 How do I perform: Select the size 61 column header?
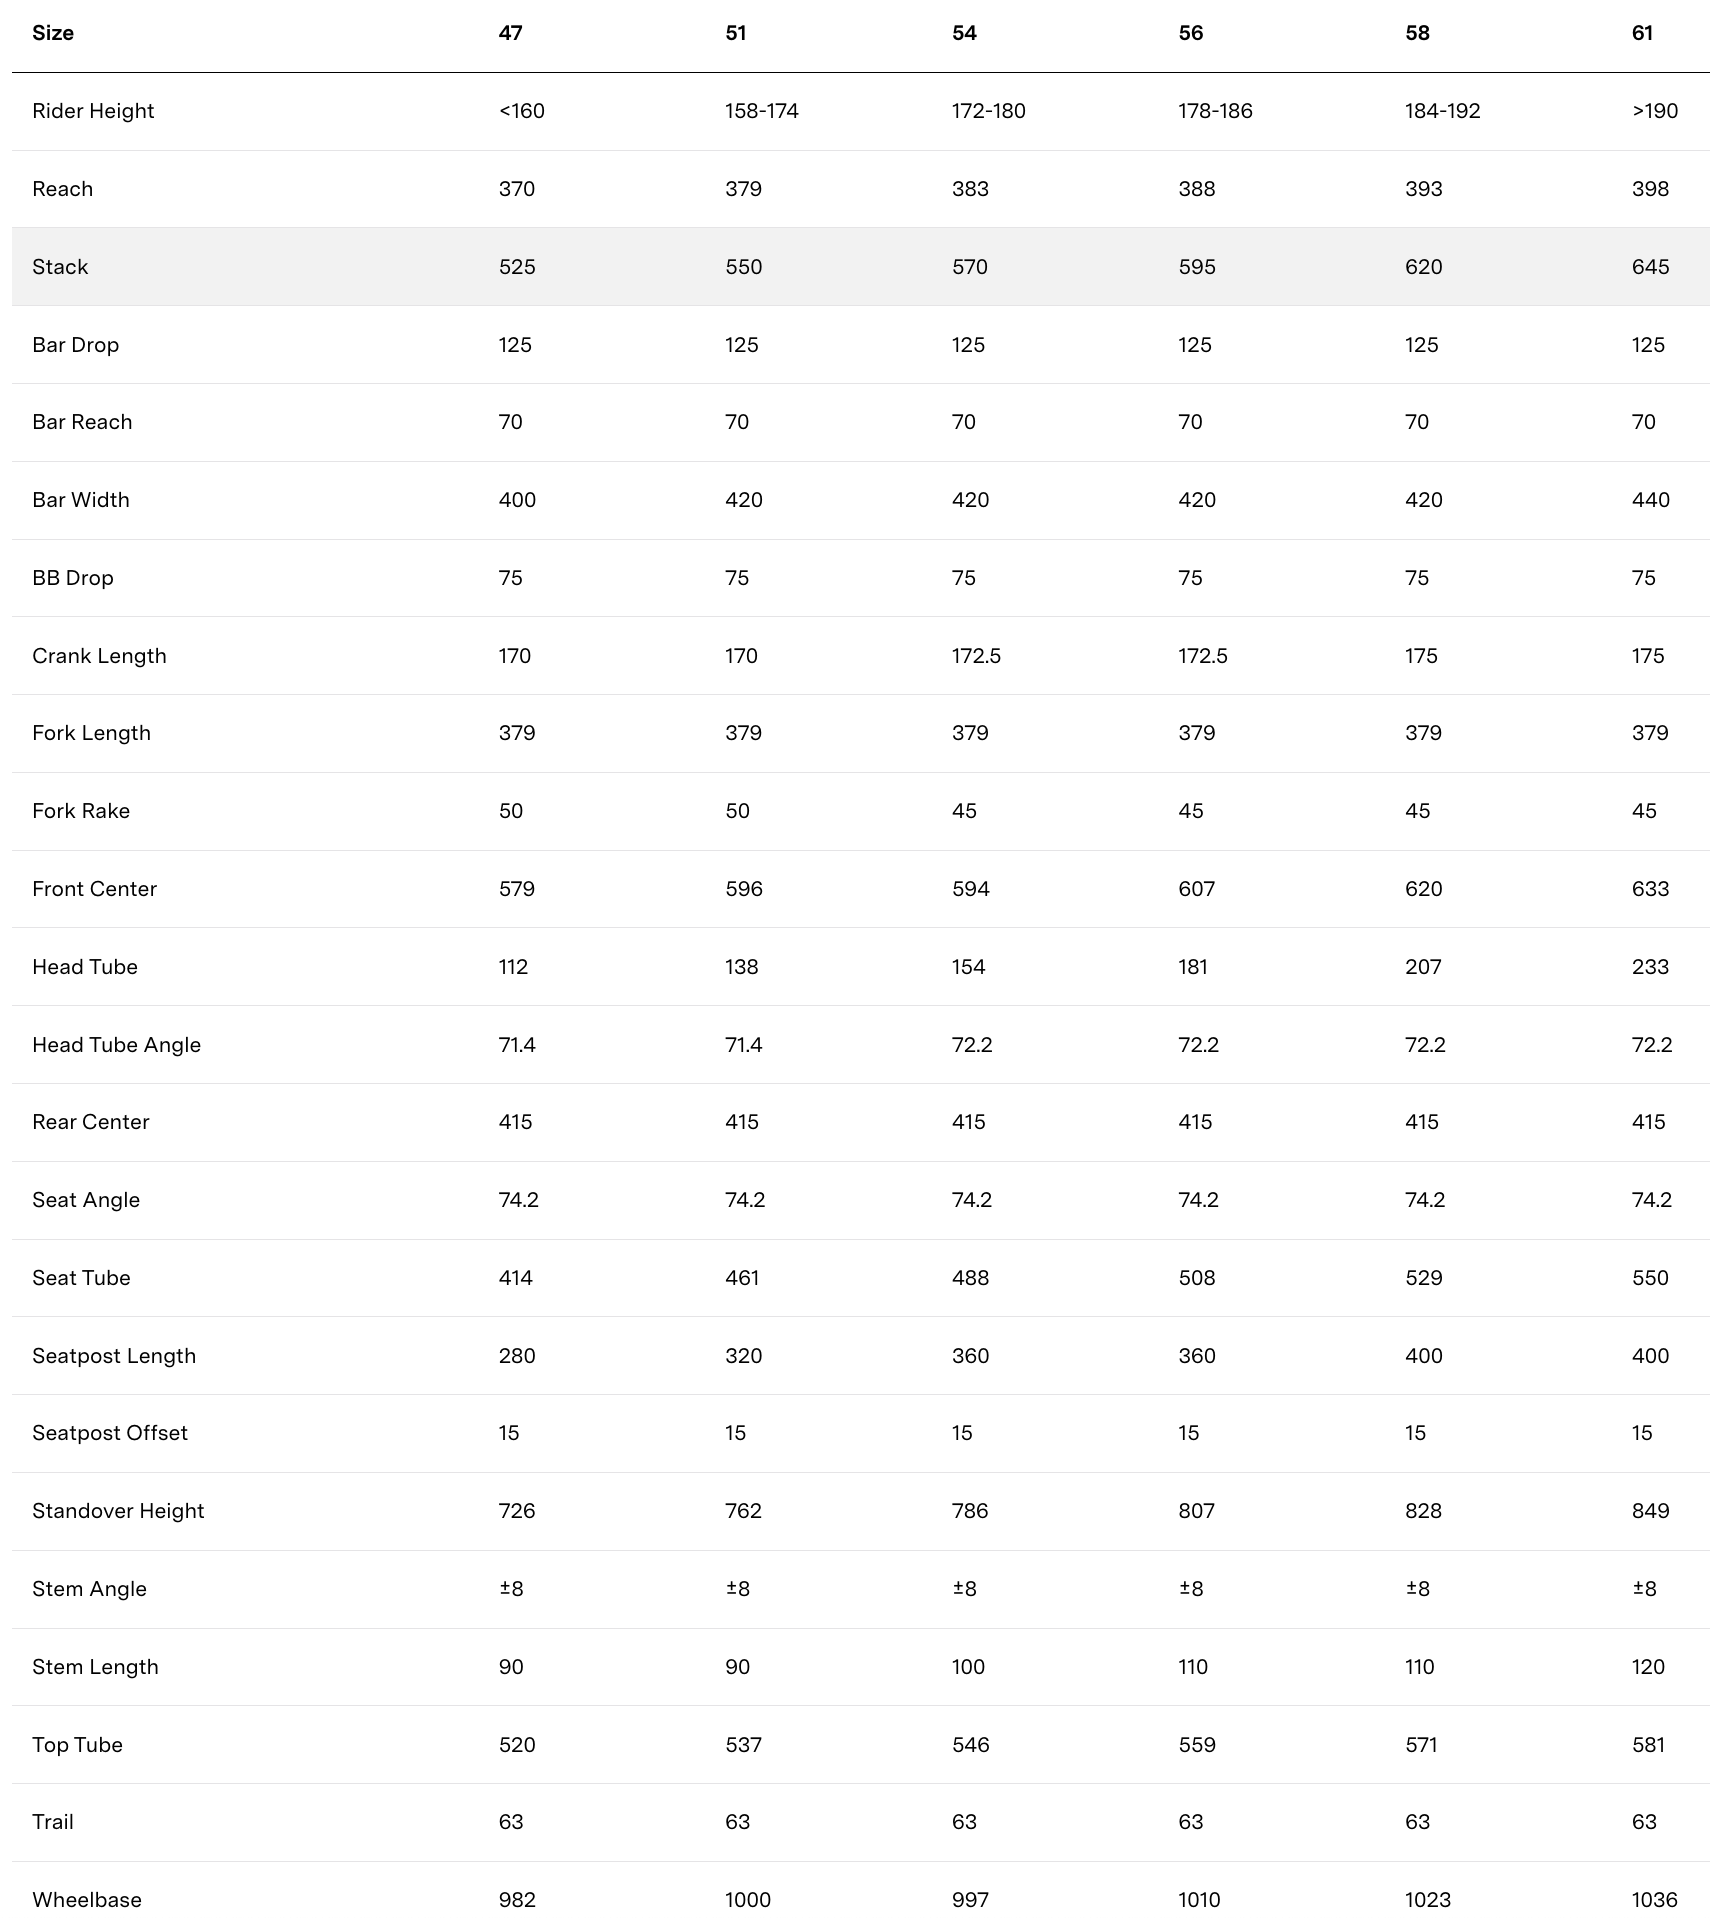[x=1642, y=33]
